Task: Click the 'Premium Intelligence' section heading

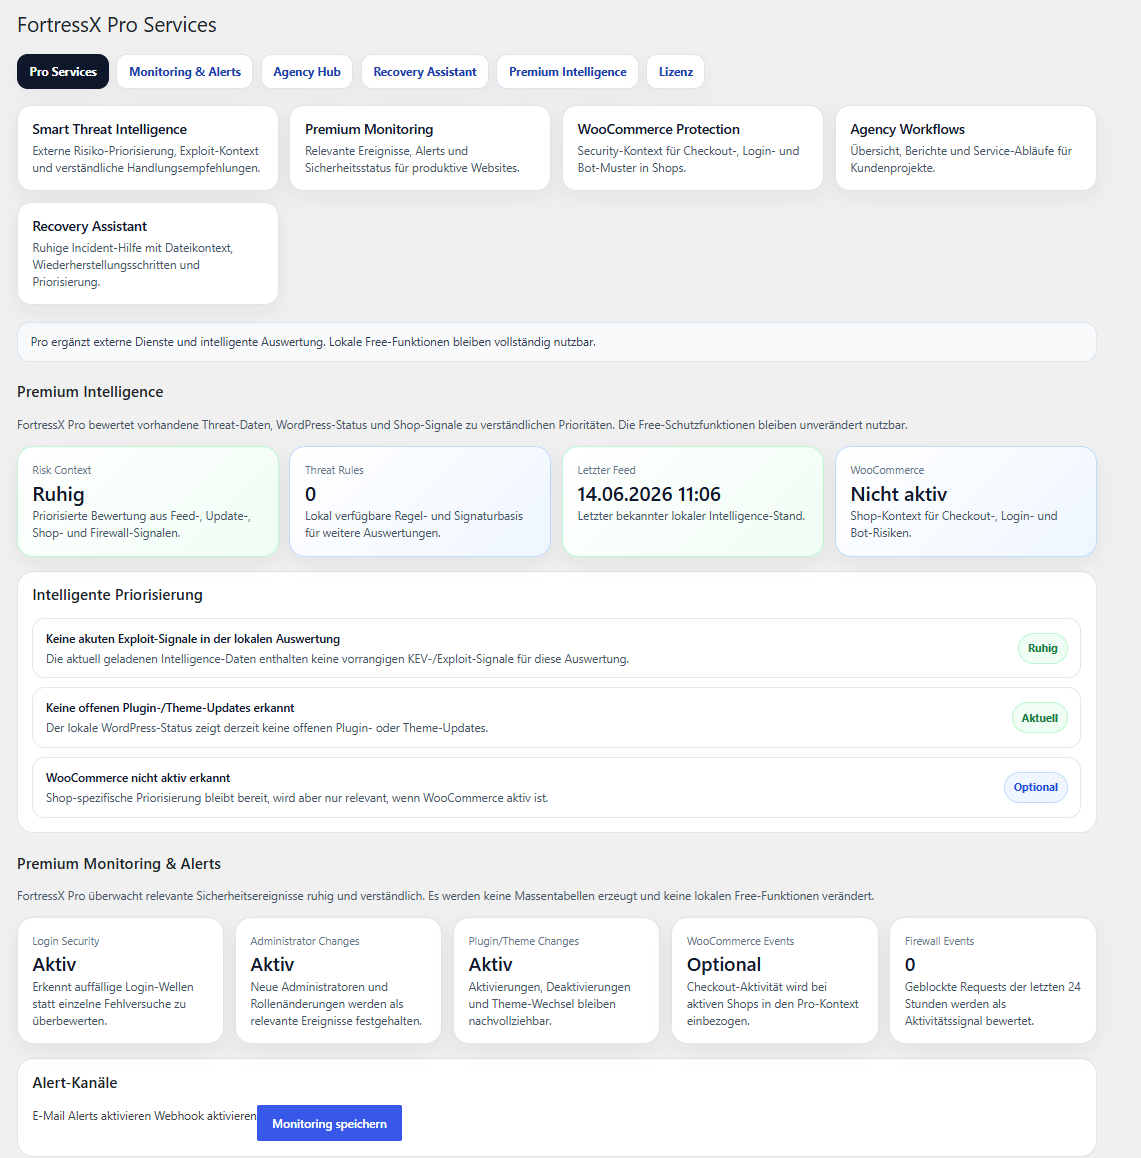Action: tap(90, 392)
